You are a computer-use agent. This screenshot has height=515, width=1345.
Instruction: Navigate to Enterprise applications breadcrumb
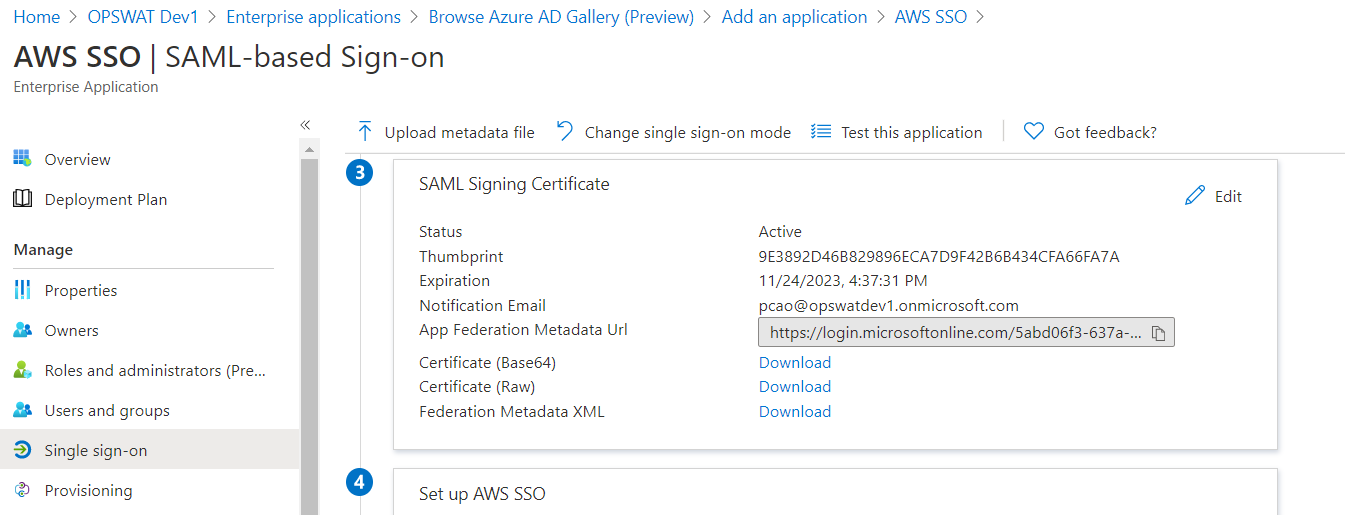point(313,17)
